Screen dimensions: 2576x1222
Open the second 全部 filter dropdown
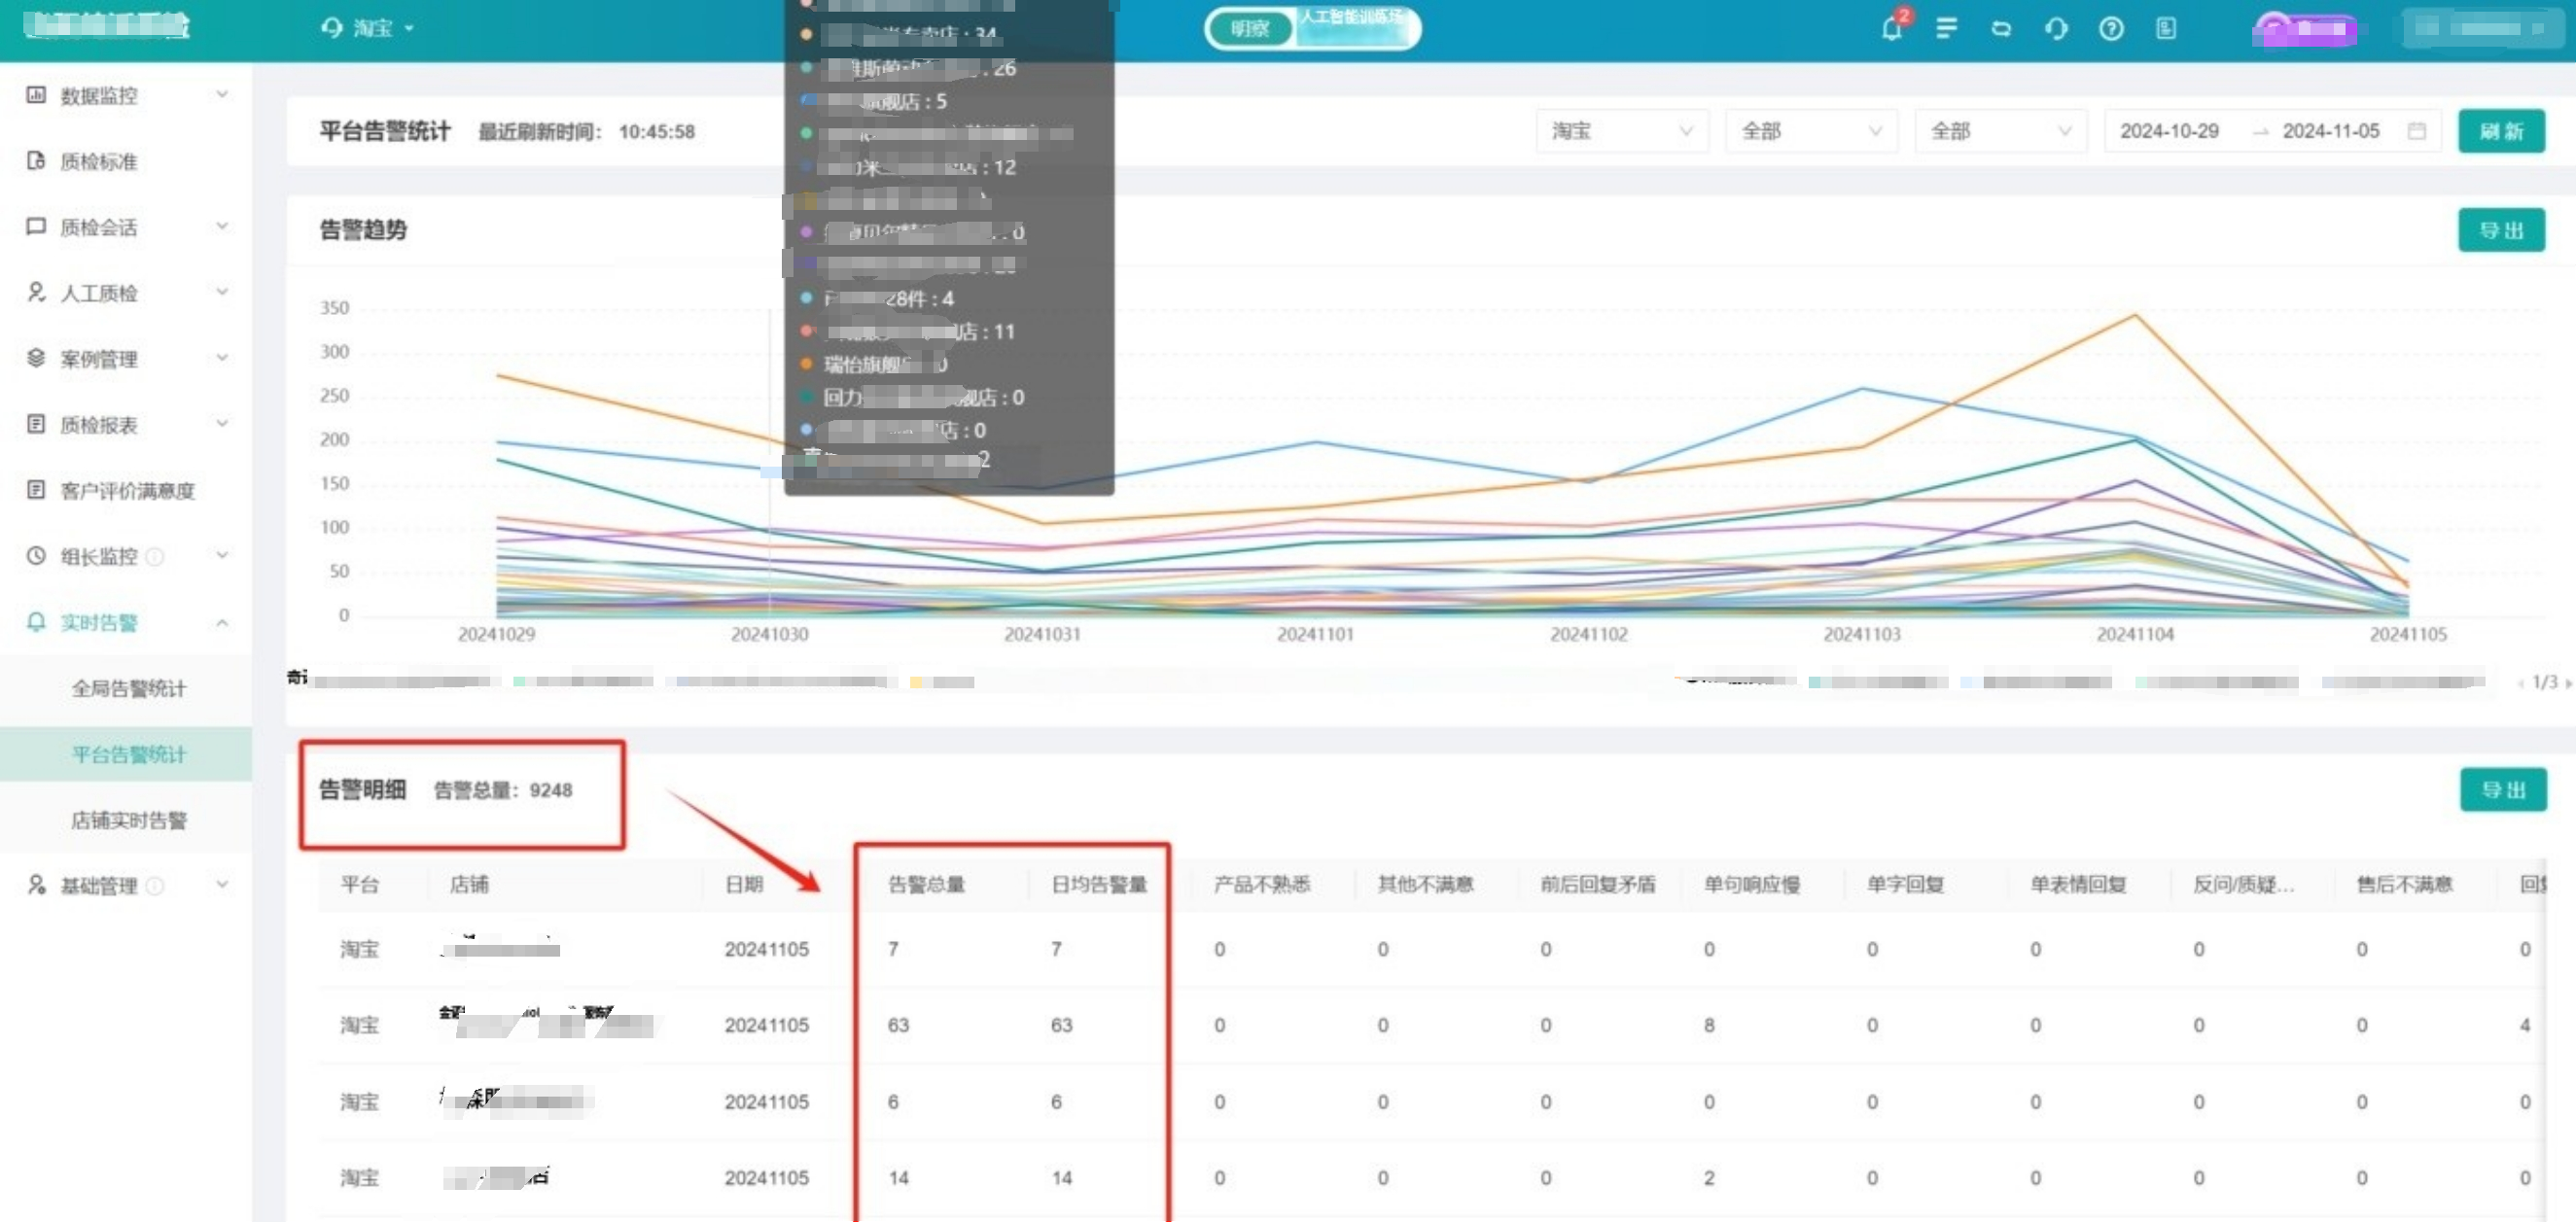point(2000,131)
